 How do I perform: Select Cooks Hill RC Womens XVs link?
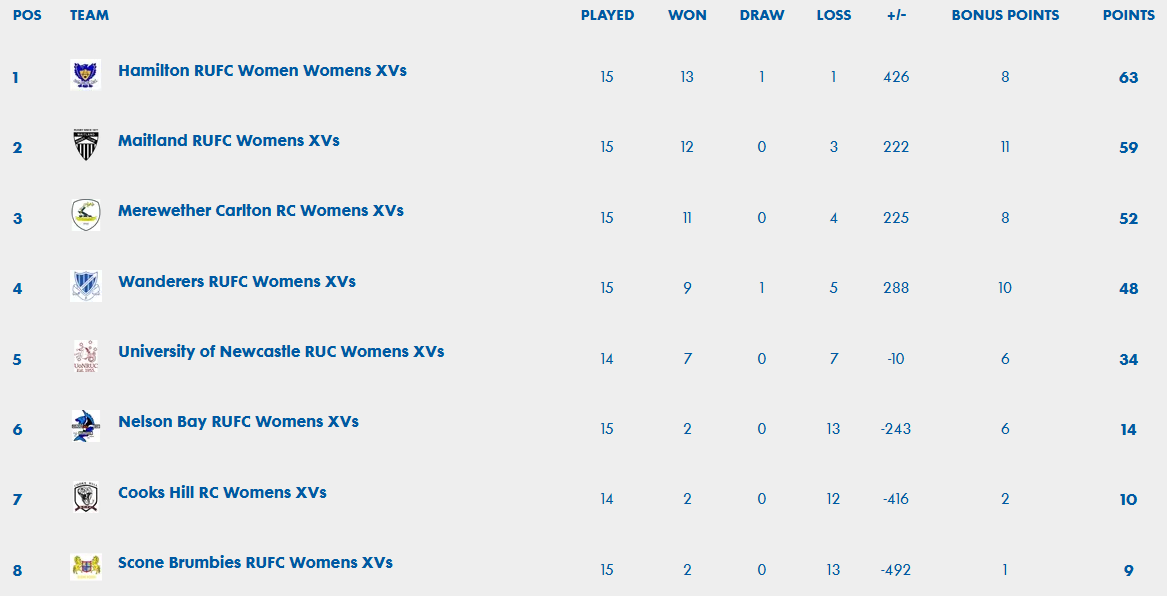(x=222, y=493)
